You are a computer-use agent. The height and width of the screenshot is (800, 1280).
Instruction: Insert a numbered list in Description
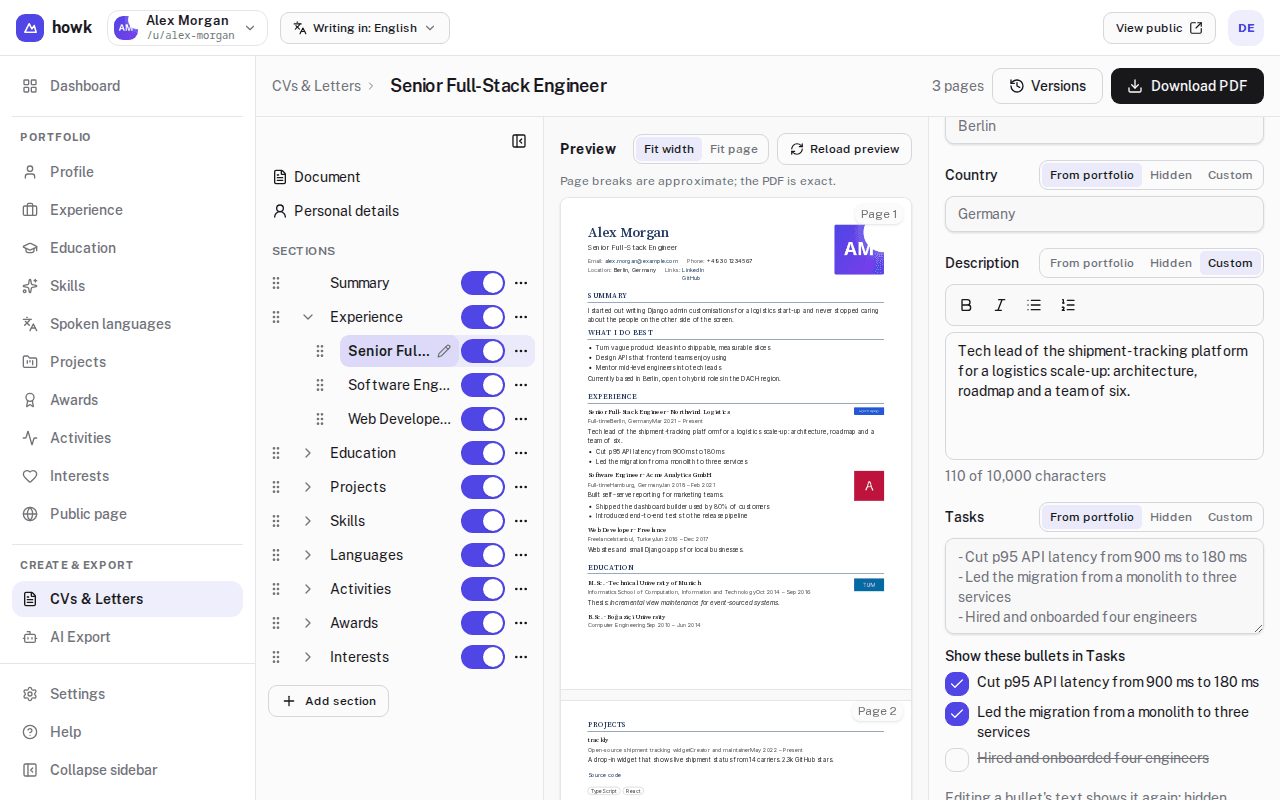tap(1068, 305)
